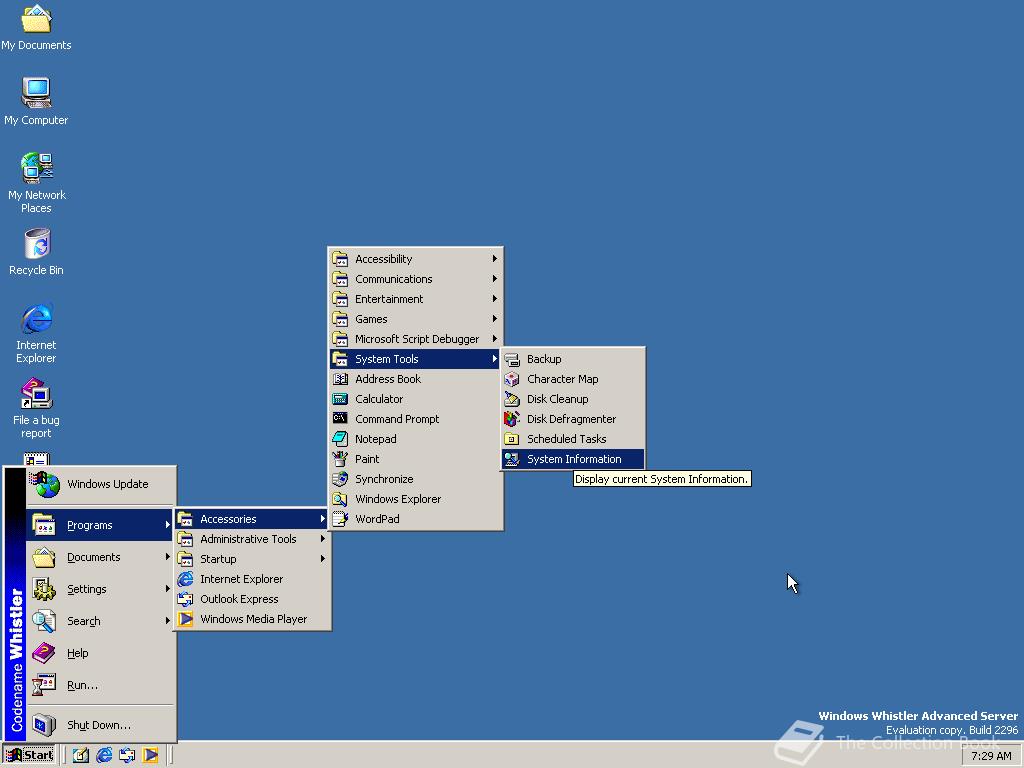The height and width of the screenshot is (768, 1024).
Task: Click the Address Book icon
Action: [340, 379]
